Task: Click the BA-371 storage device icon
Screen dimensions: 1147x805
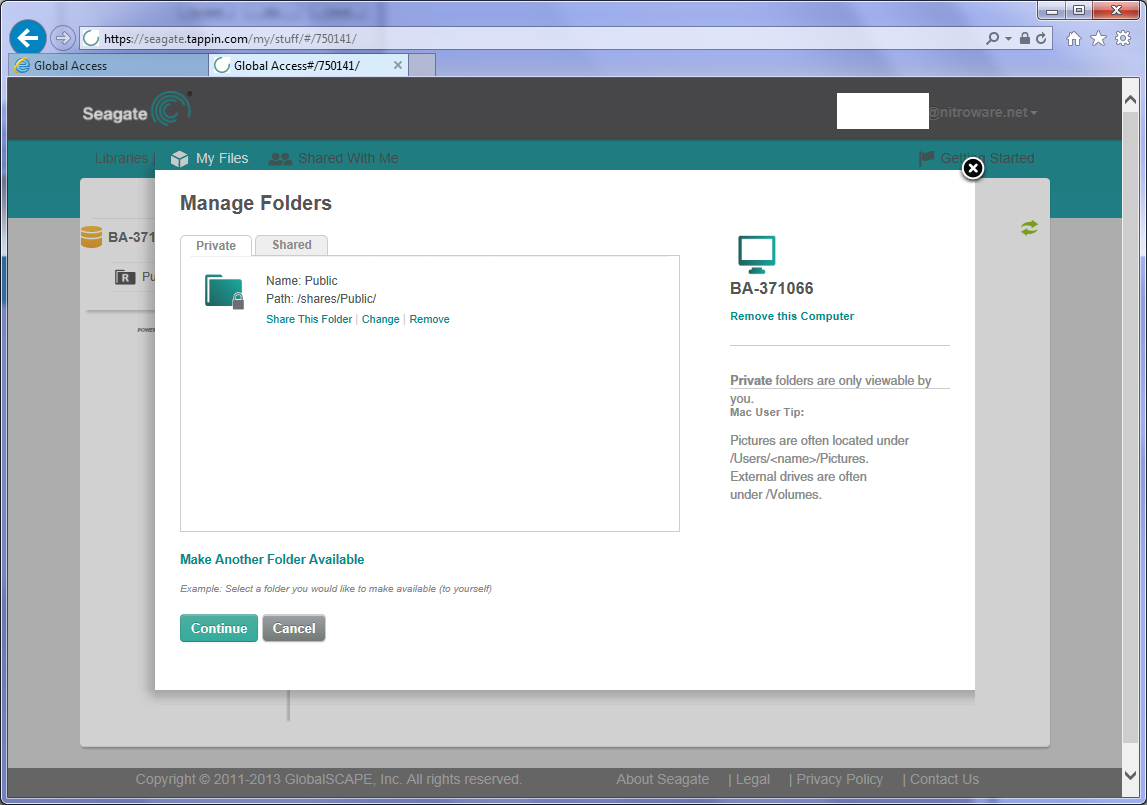Action: point(91,236)
